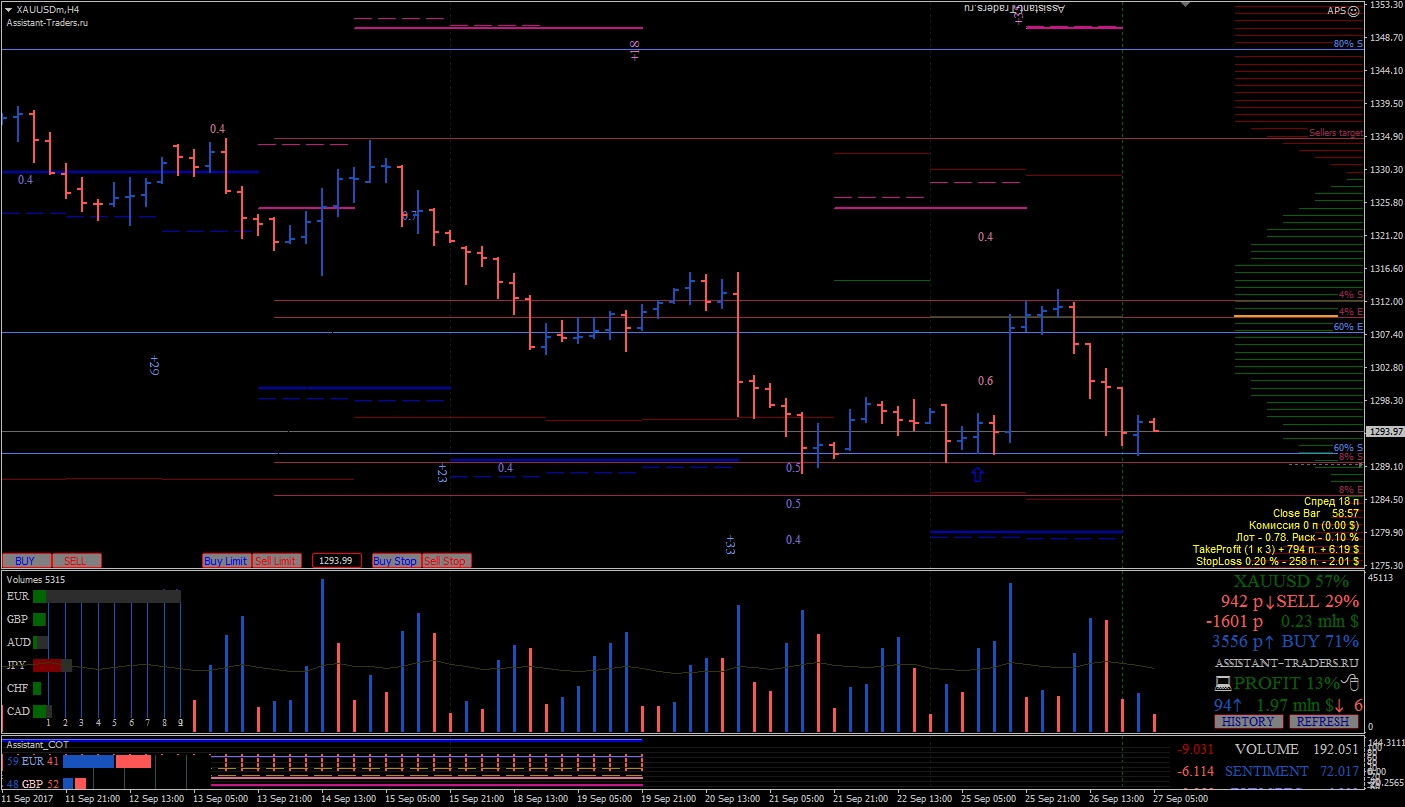Place a Sell Stop order
Screen dimensions: 1405x807
445,561
